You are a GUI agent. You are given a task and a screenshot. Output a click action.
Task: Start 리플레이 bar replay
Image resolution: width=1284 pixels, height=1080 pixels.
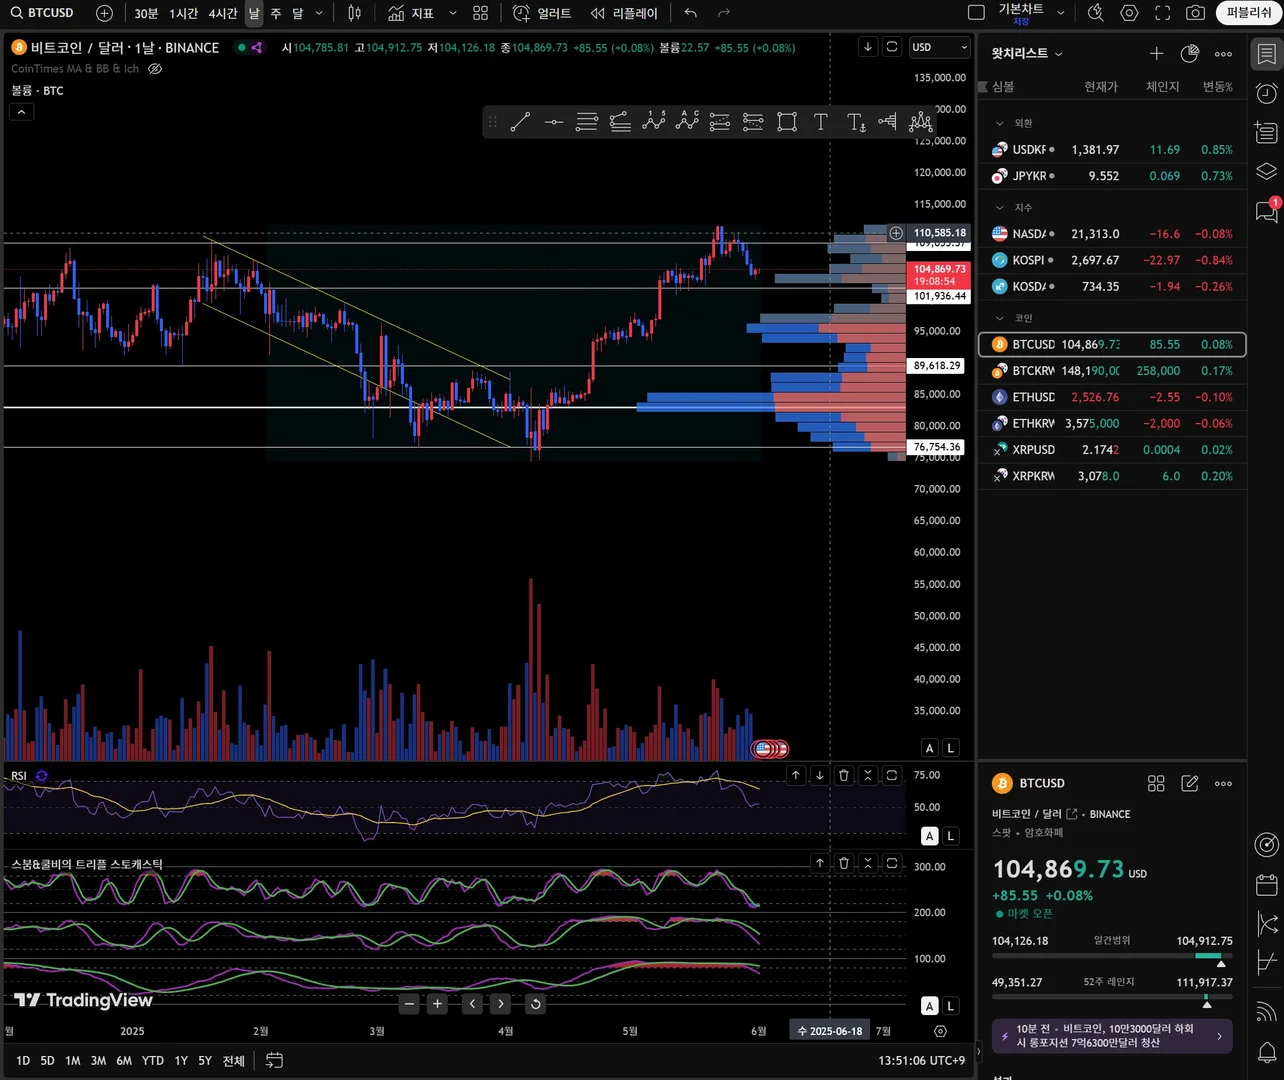pos(624,13)
